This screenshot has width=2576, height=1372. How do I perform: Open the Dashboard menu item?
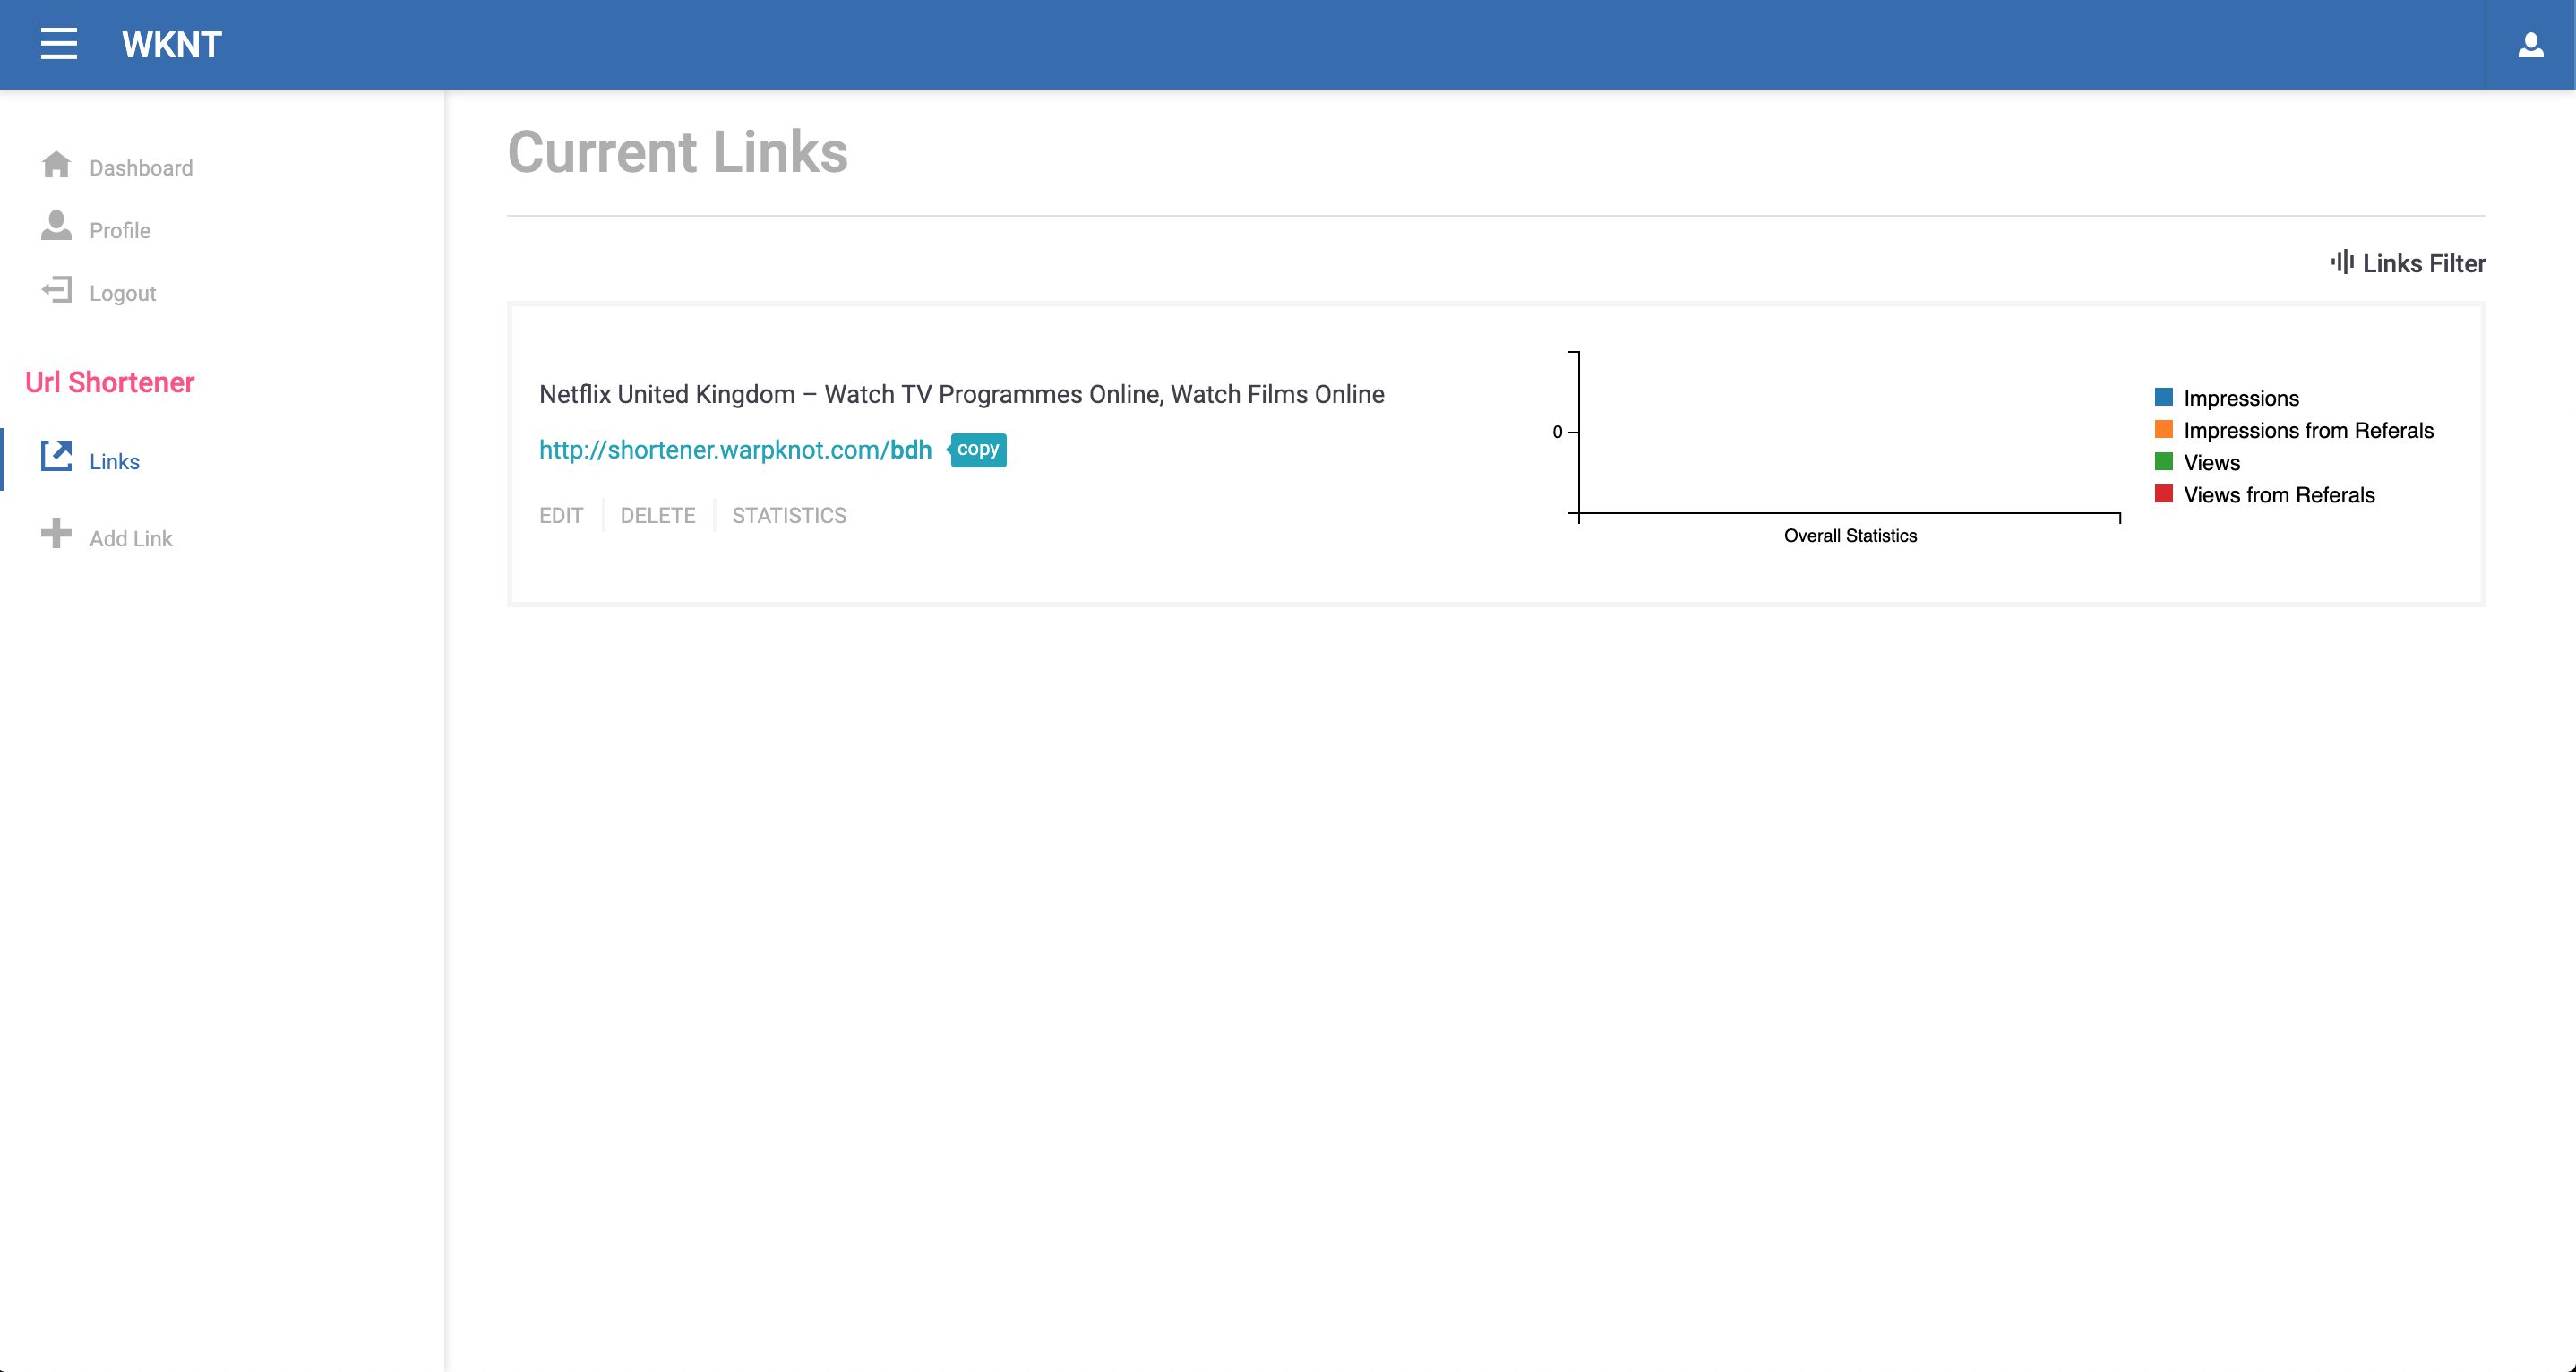141,168
